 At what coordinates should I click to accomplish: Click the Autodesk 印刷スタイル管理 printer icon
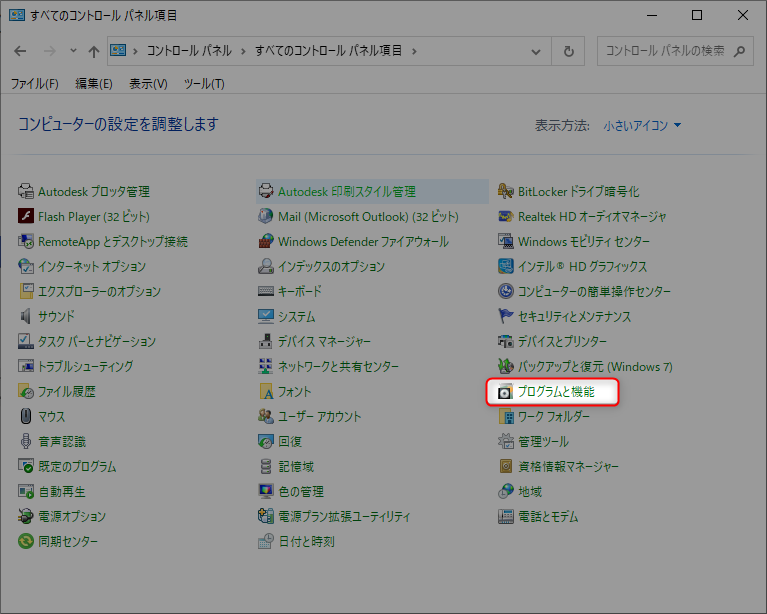[266, 191]
